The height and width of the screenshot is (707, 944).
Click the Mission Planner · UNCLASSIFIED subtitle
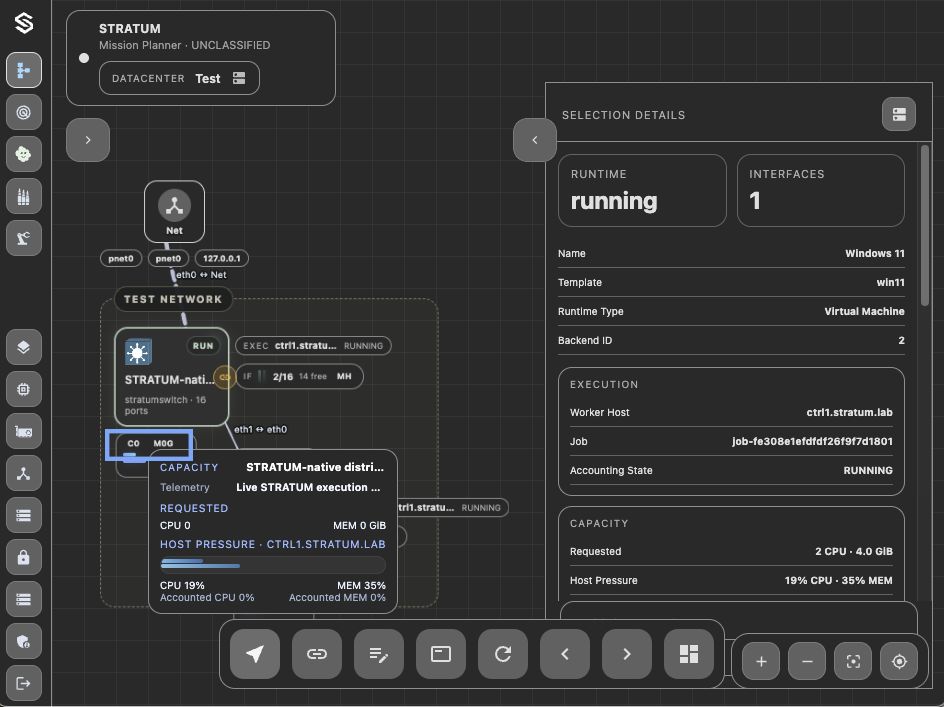point(185,45)
